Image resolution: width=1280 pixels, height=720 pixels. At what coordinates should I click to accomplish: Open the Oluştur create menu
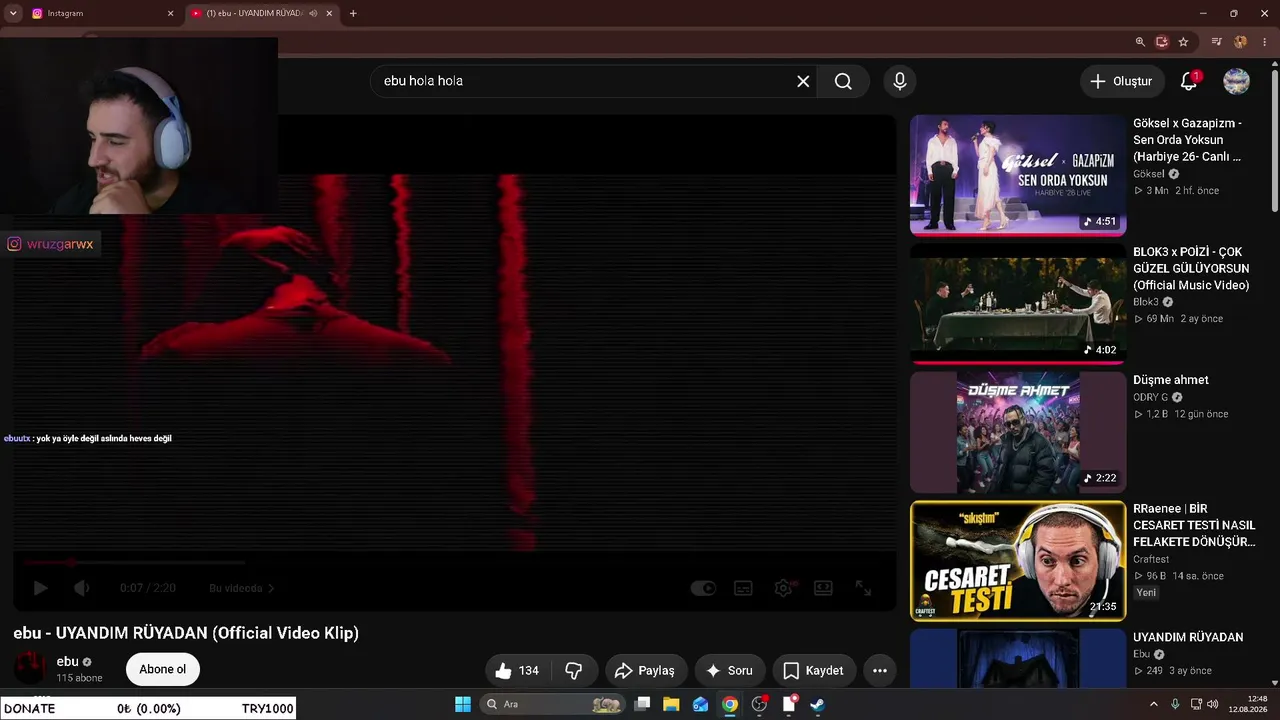click(x=1121, y=81)
